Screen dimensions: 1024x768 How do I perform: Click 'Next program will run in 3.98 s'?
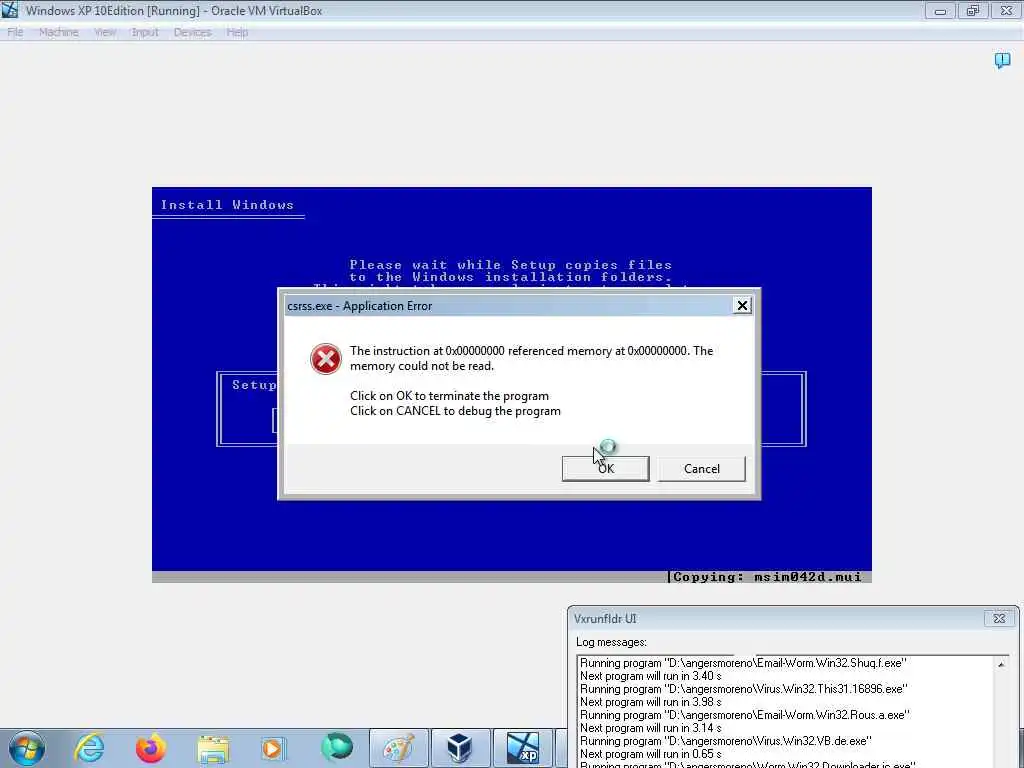(x=651, y=702)
